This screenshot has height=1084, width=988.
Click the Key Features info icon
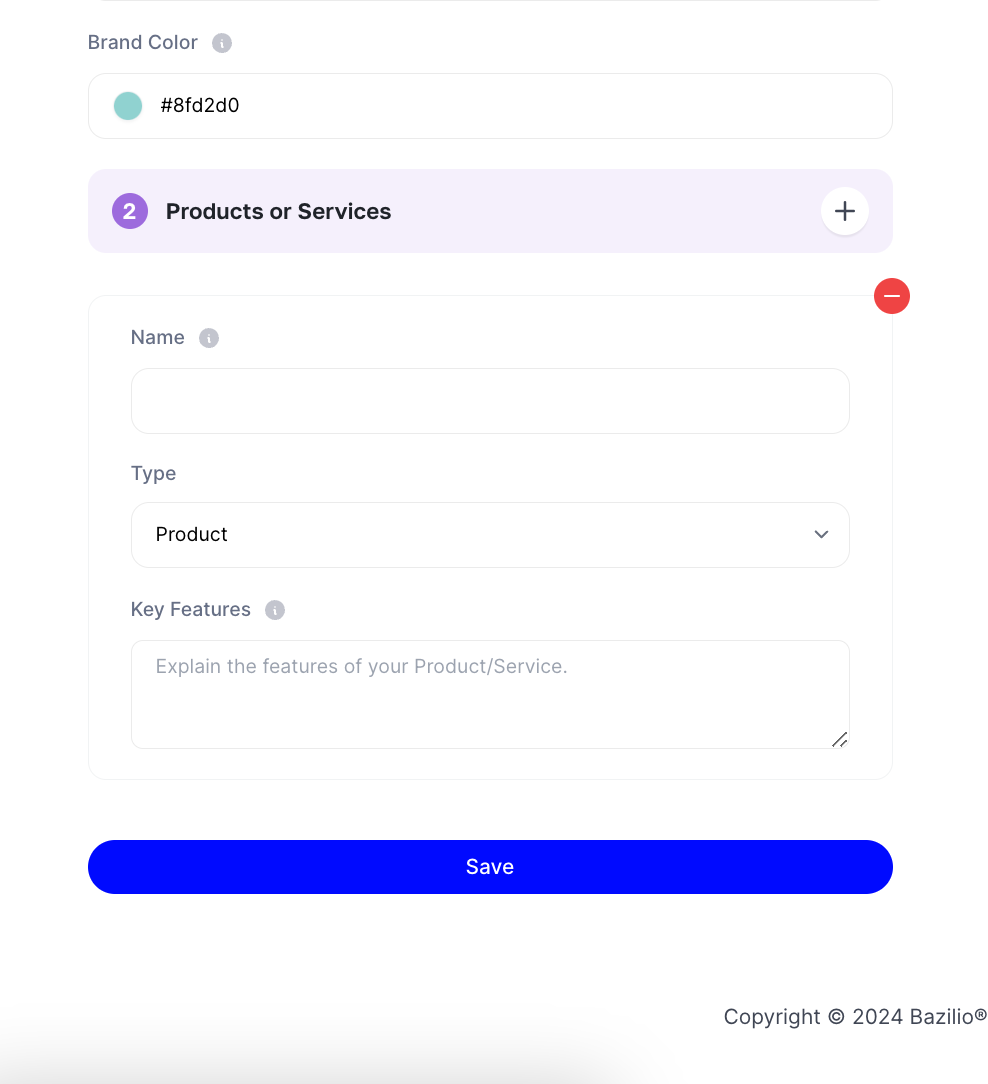(275, 610)
